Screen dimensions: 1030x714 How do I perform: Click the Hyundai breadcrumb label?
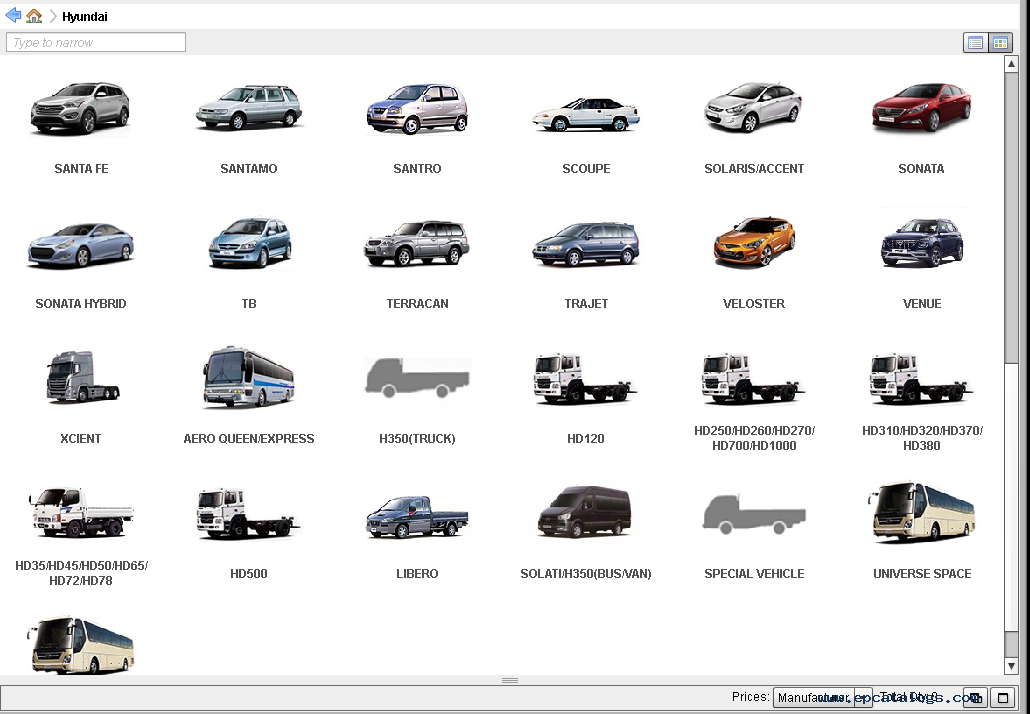point(84,16)
